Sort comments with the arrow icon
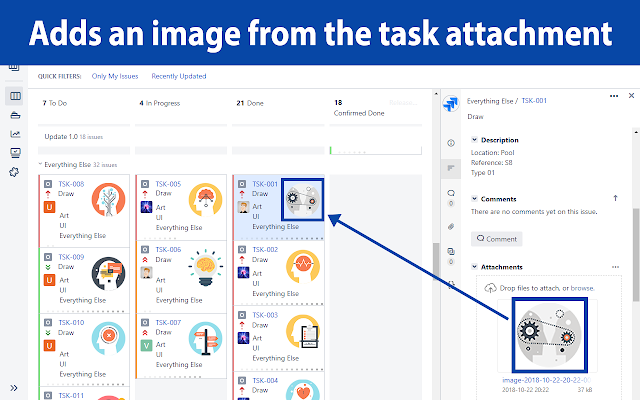 [616, 198]
